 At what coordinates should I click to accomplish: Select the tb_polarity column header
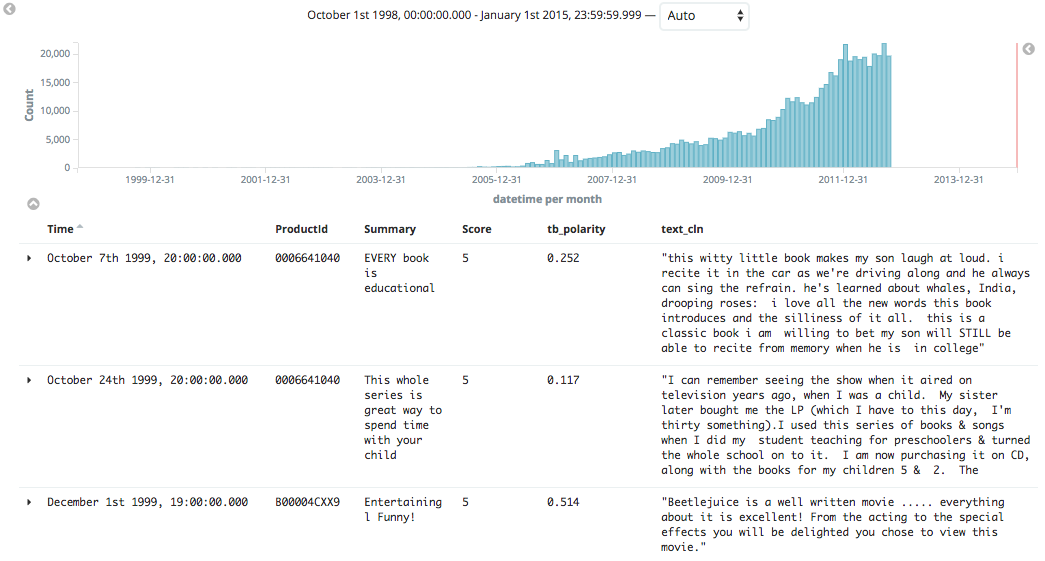click(x=576, y=229)
